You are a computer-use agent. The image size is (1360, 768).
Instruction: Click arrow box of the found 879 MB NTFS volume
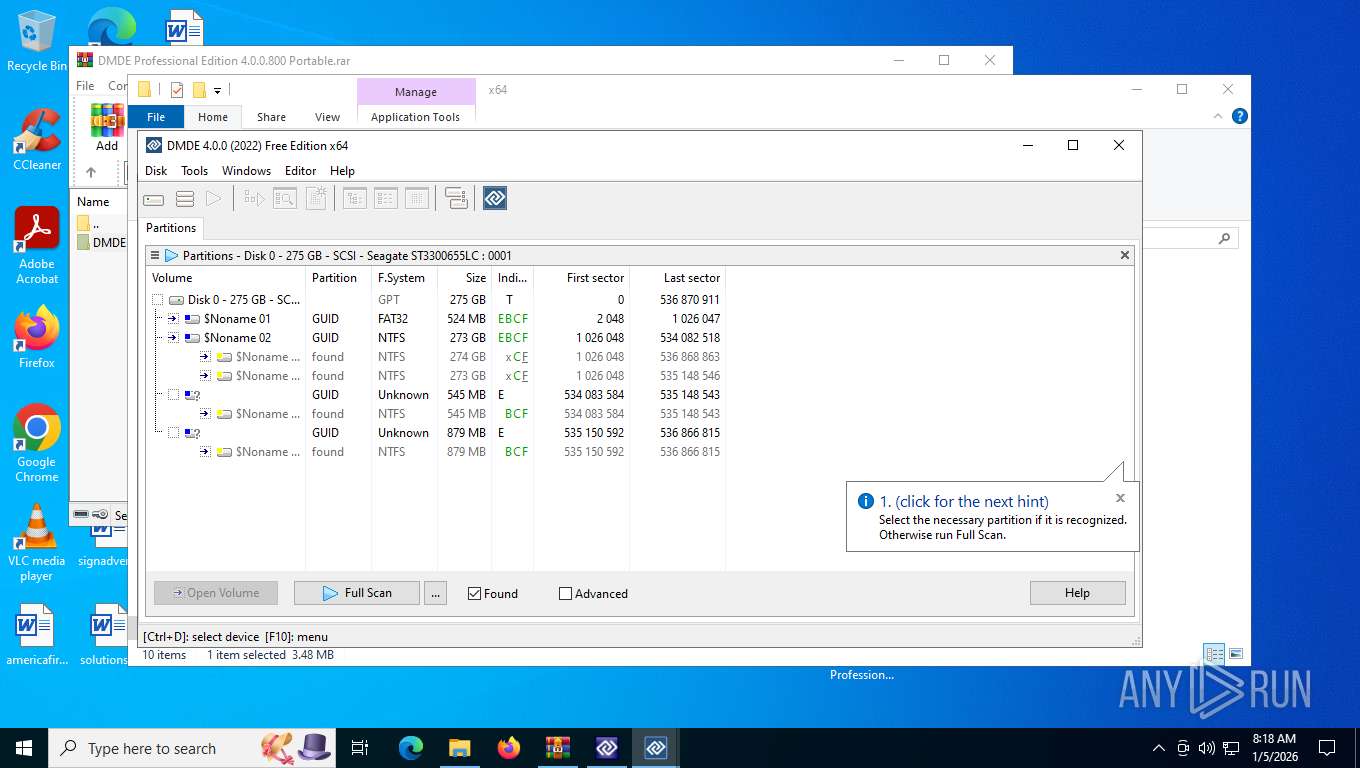[x=205, y=452]
